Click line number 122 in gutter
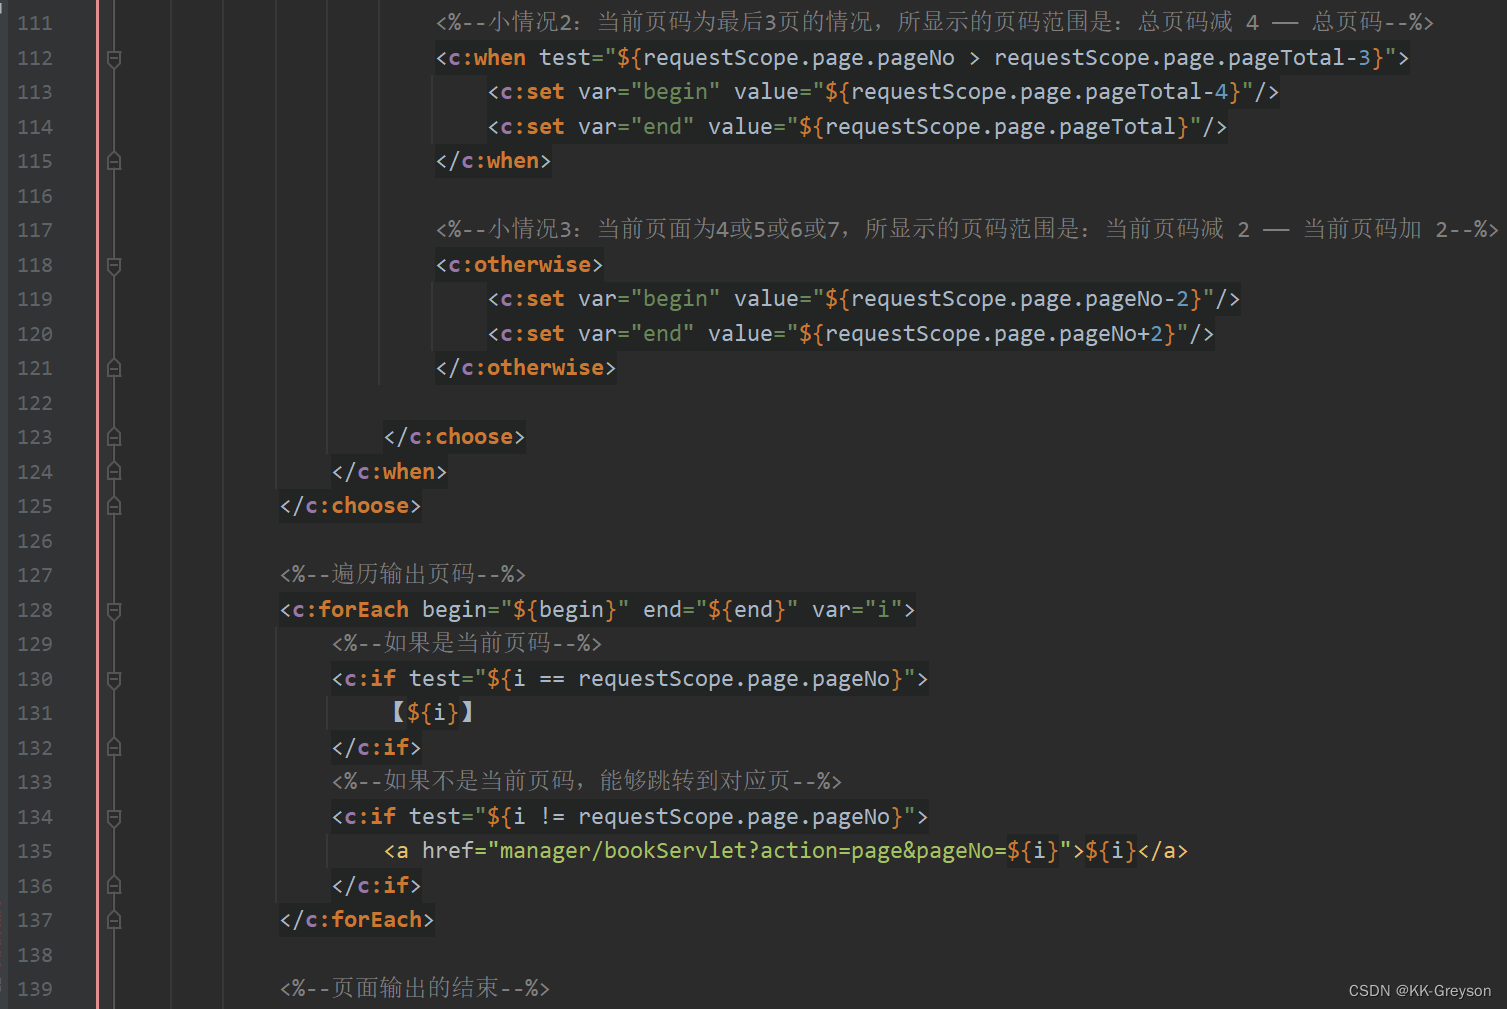 tap(35, 403)
